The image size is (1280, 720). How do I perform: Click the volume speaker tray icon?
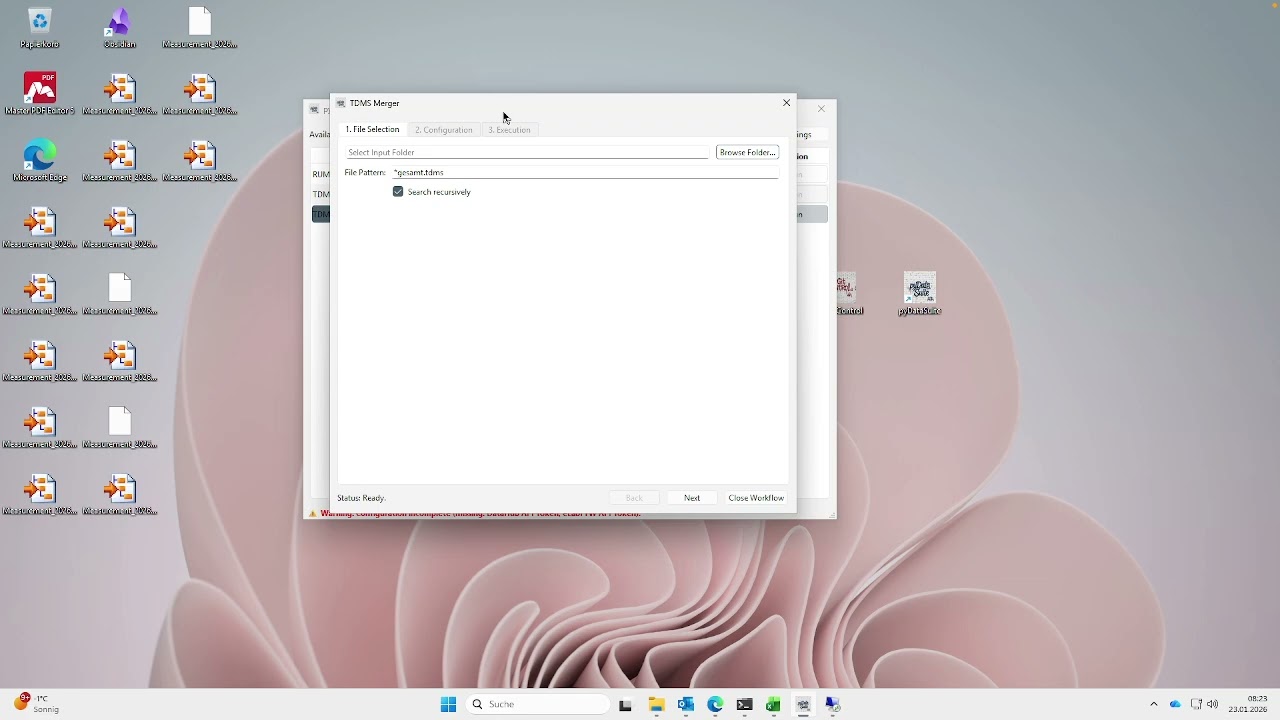pyautogui.click(x=1213, y=705)
